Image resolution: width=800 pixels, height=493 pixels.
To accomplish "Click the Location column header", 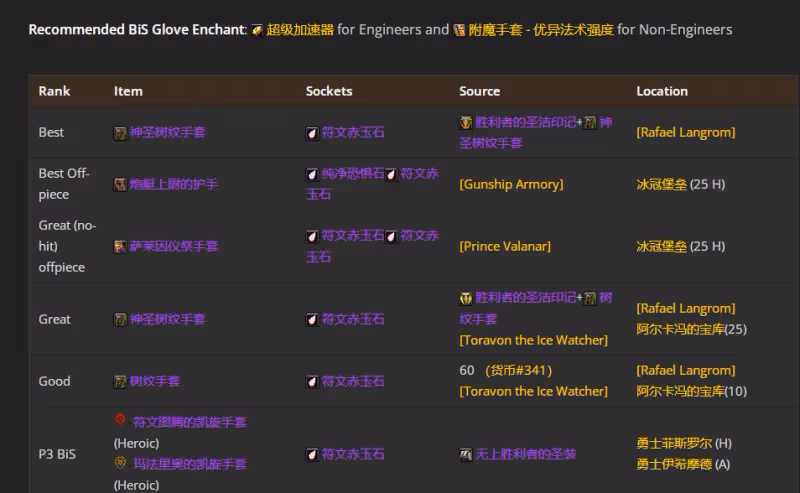I will 662,91.
